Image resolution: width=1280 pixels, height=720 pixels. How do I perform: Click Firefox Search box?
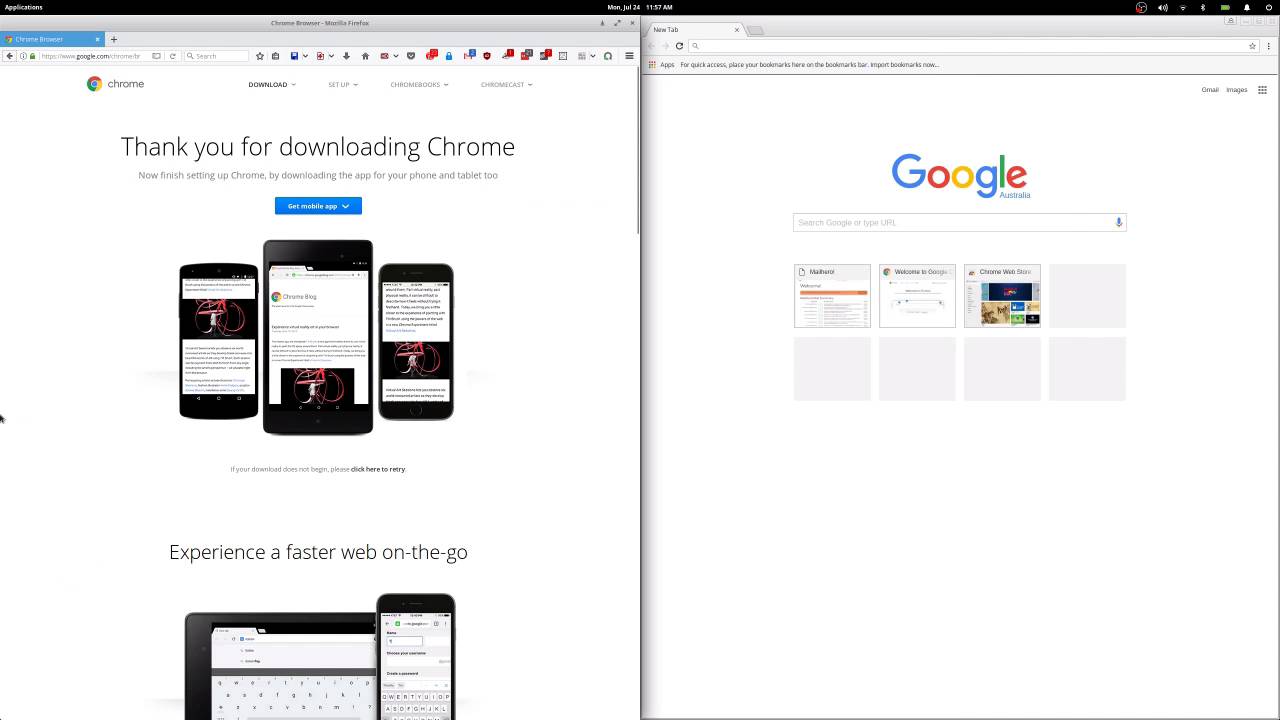[217, 56]
